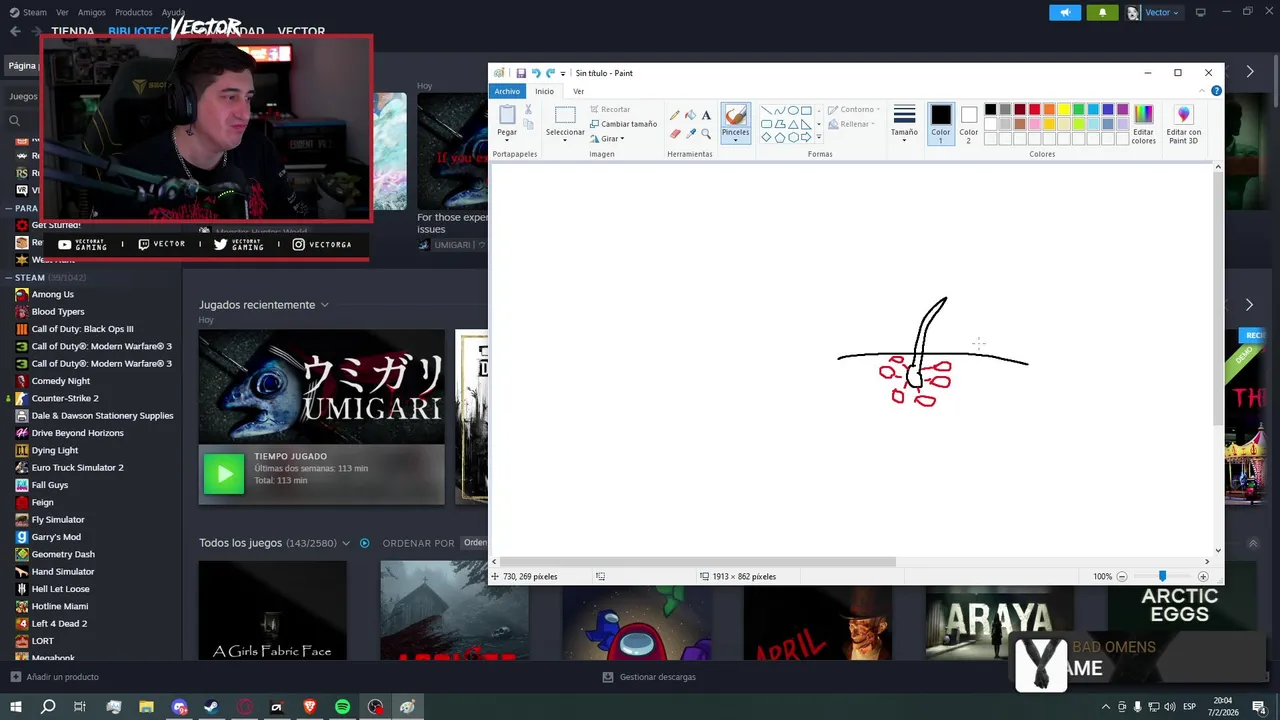
Task: Choose the diamond shape in Formas
Action: 766,137
